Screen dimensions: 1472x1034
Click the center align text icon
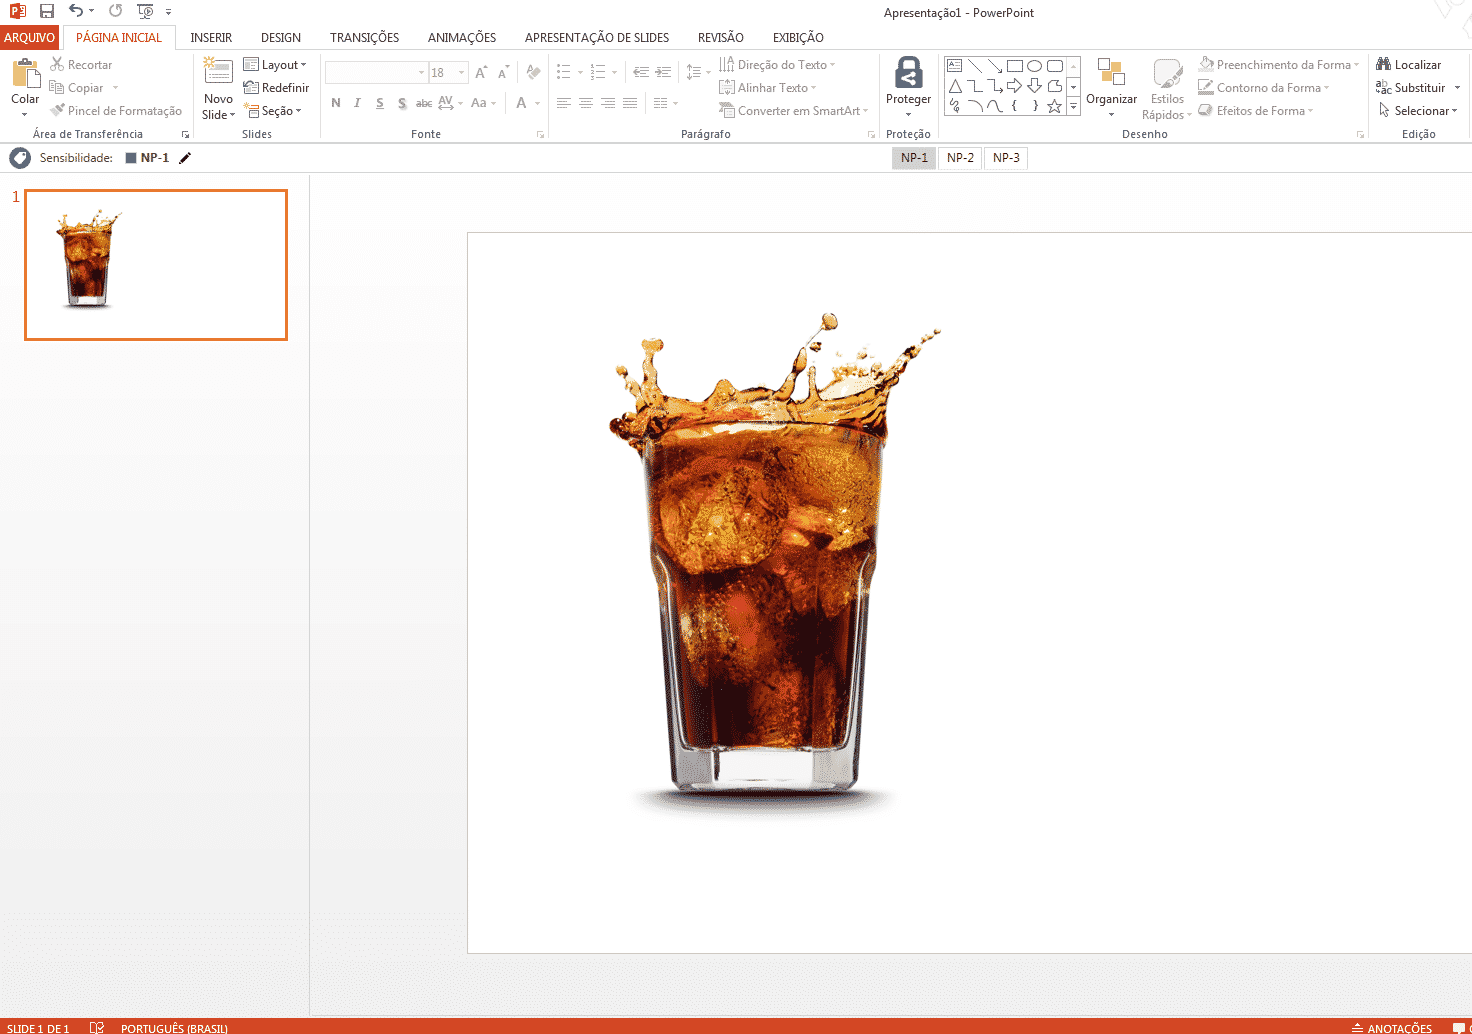pos(586,103)
